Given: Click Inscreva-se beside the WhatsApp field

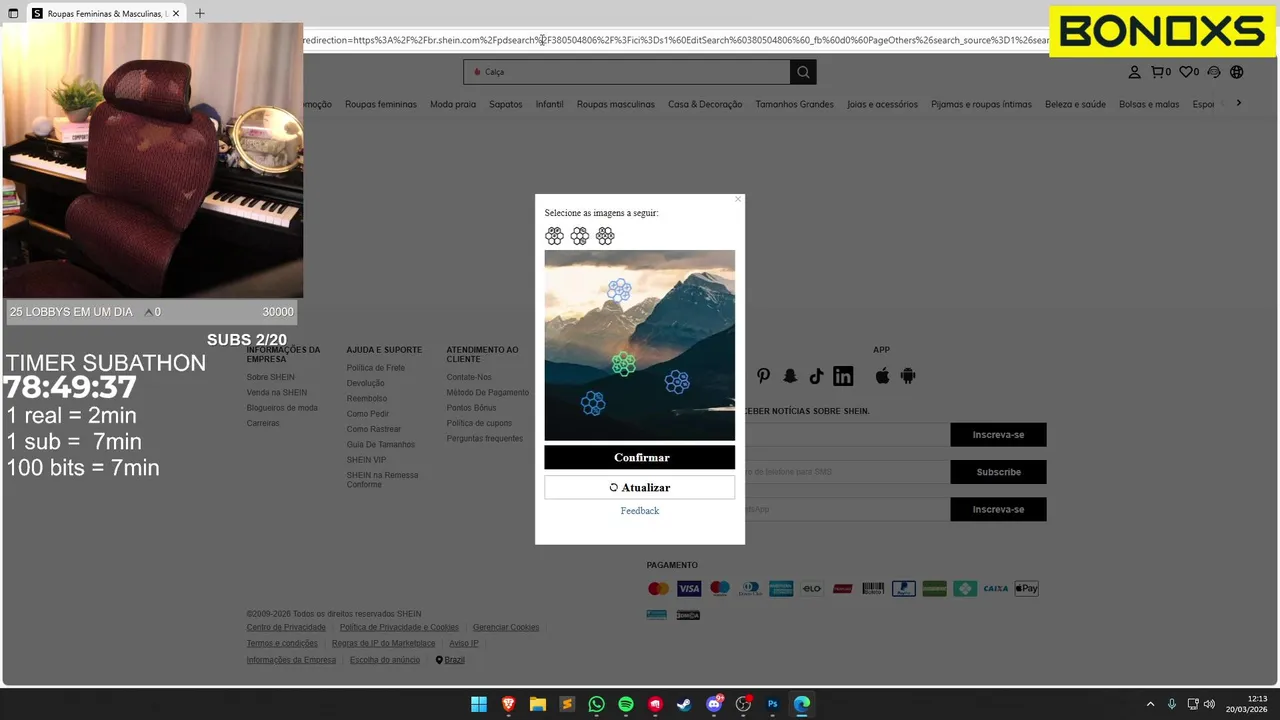Looking at the screenshot, I should pos(998,509).
